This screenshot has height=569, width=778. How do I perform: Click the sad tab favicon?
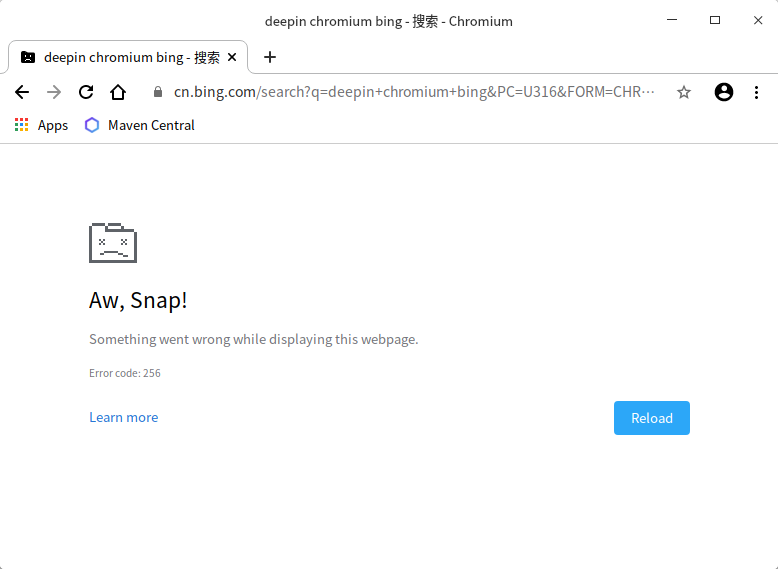coord(28,58)
